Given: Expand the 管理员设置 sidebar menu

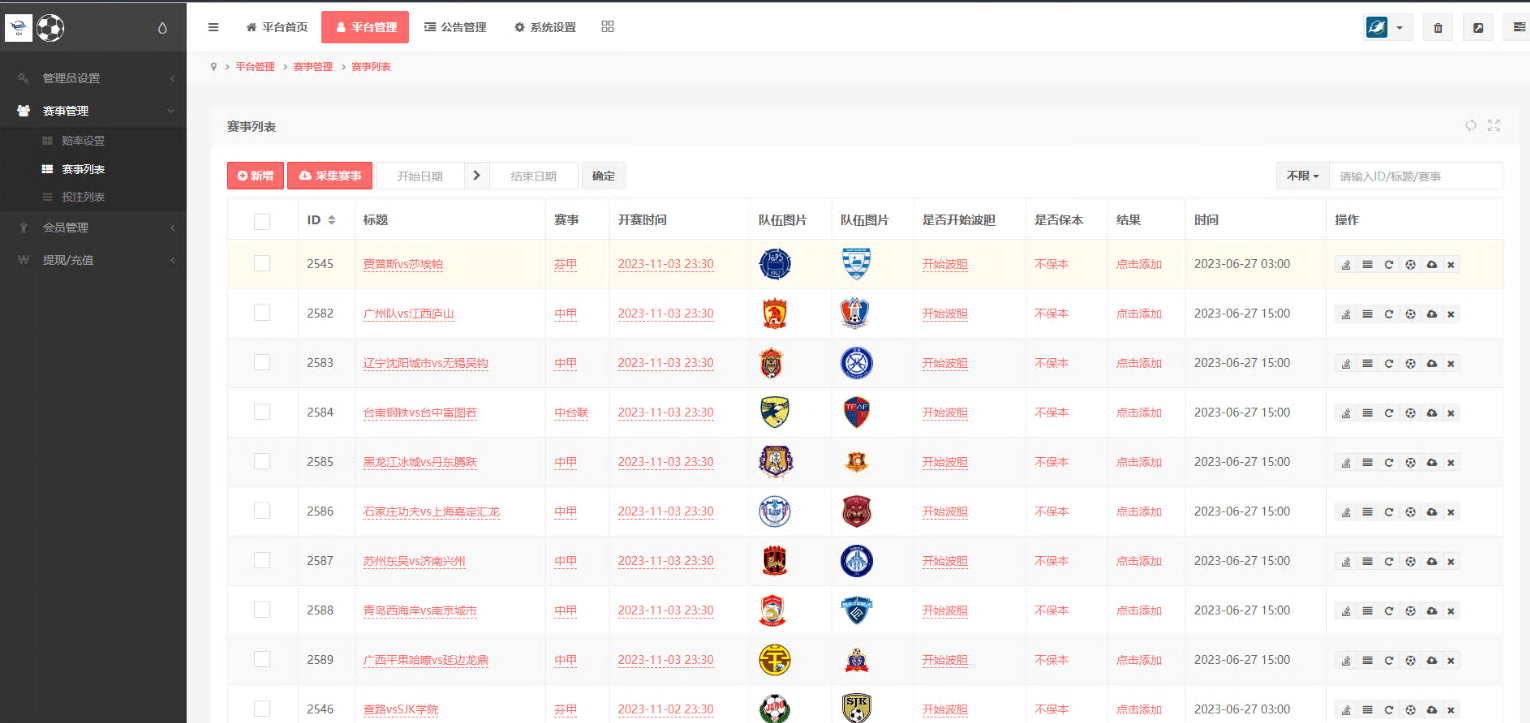Looking at the screenshot, I should coord(93,78).
